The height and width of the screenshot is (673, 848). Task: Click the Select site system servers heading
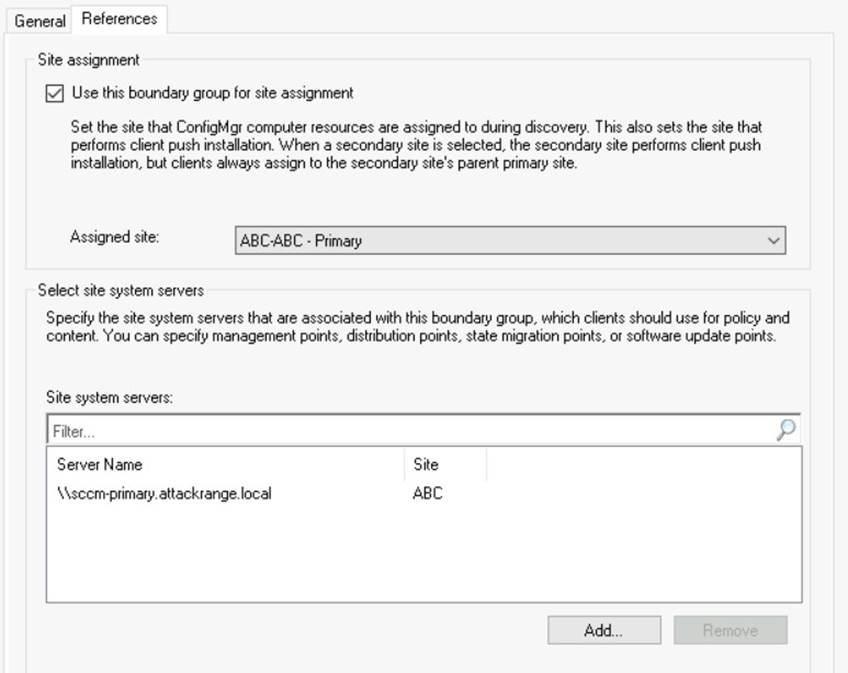121,291
